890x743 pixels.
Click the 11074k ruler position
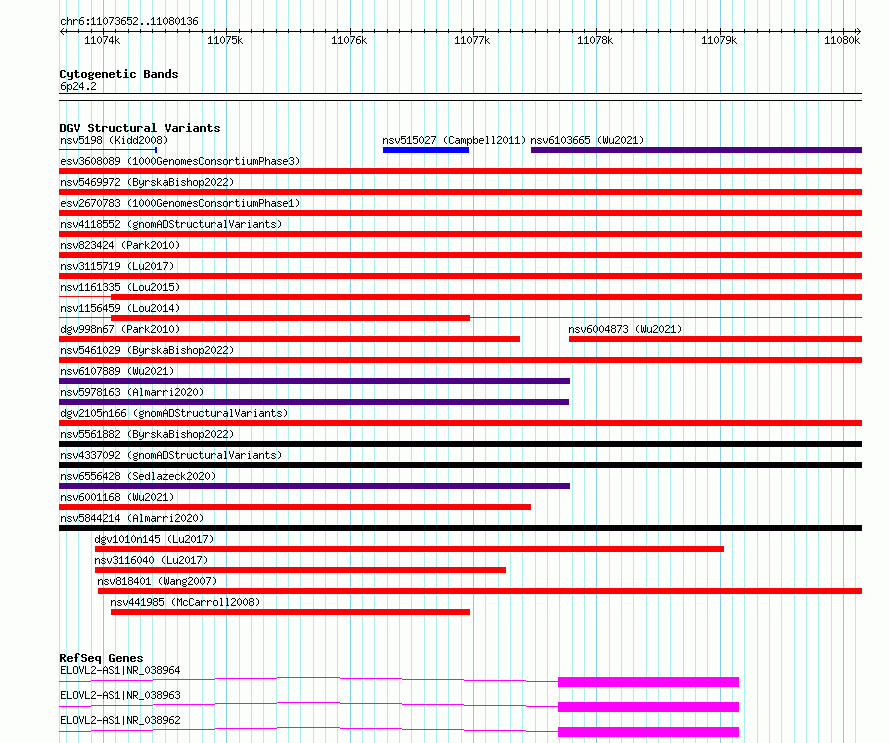pyautogui.click(x=102, y=40)
